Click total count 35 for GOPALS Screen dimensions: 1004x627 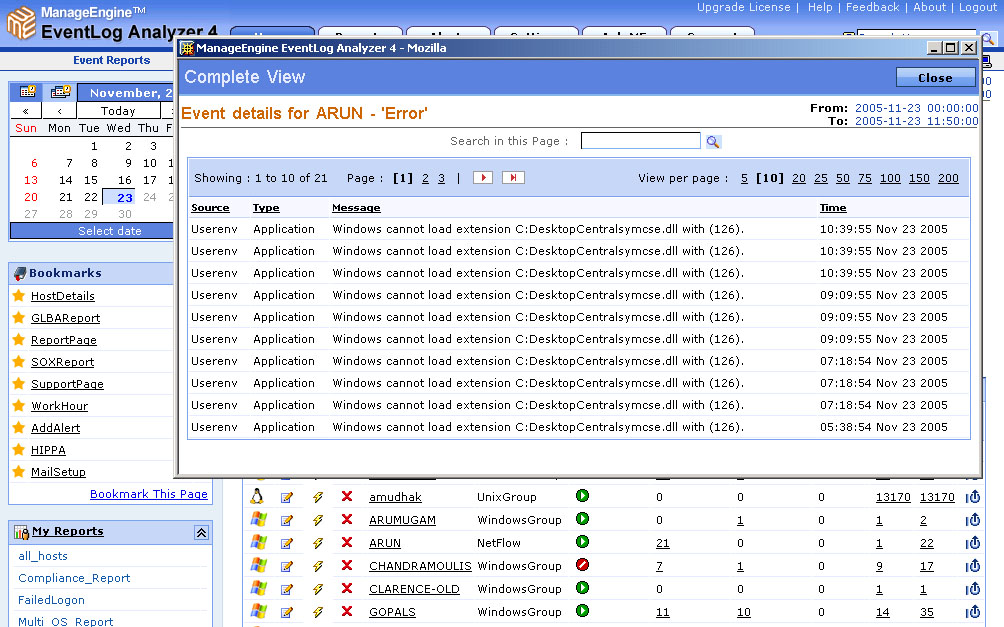927,612
